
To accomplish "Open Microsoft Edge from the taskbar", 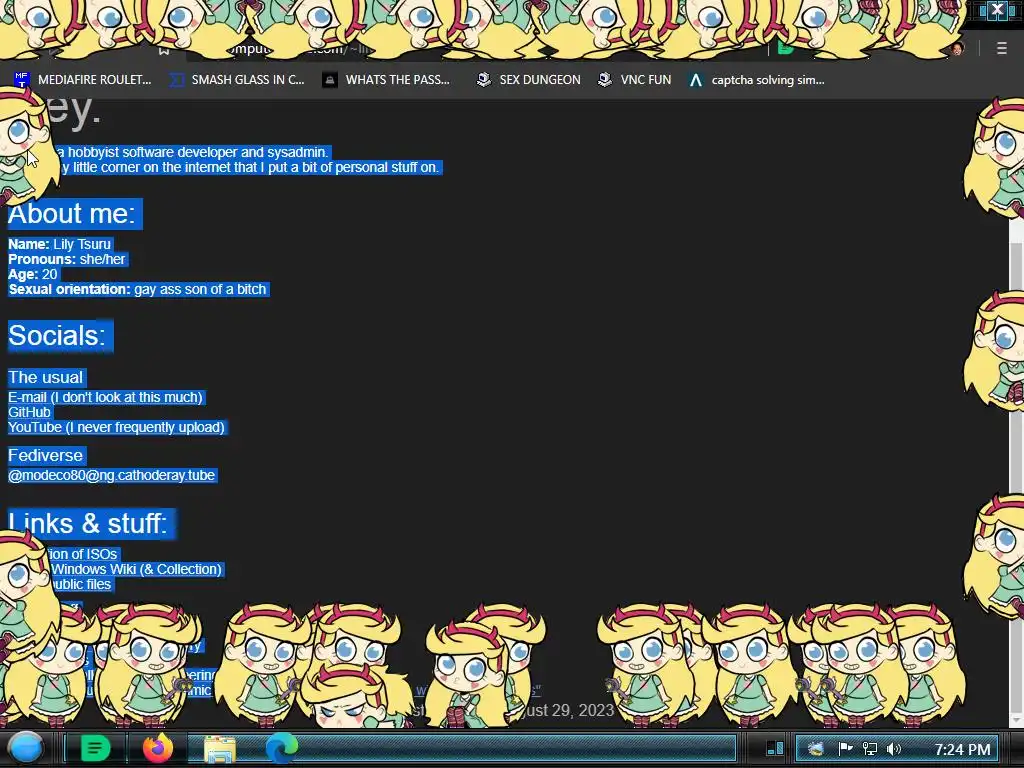I will (x=281, y=748).
